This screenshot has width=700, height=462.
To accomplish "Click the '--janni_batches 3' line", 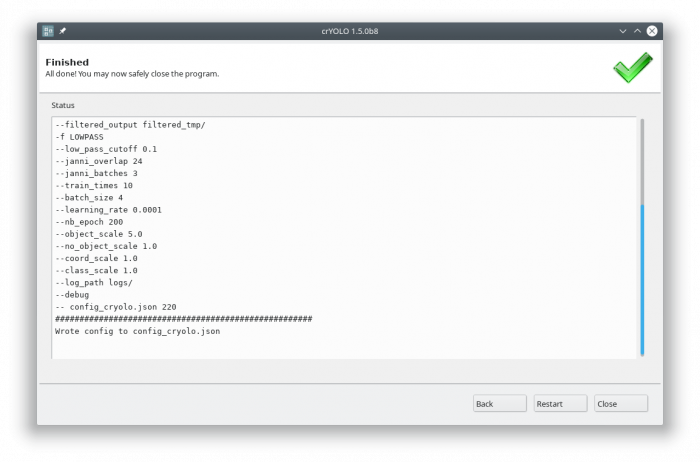I will coord(96,173).
